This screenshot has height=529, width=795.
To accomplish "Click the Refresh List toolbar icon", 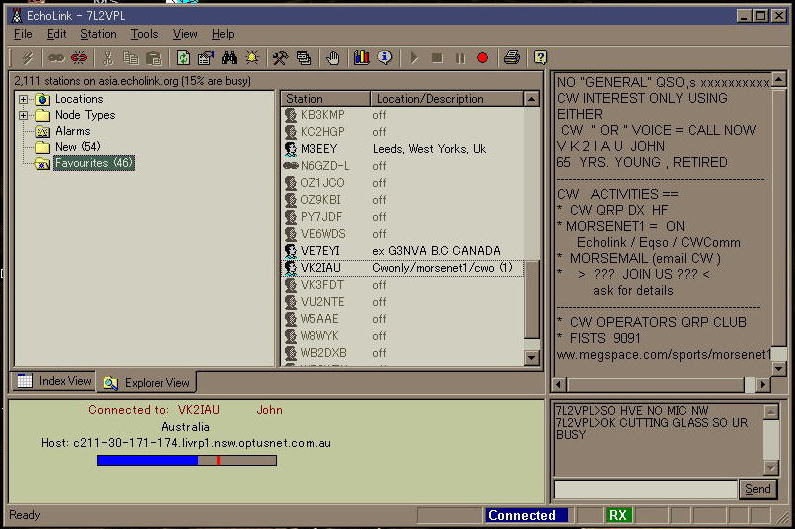I will click(183, 58).
